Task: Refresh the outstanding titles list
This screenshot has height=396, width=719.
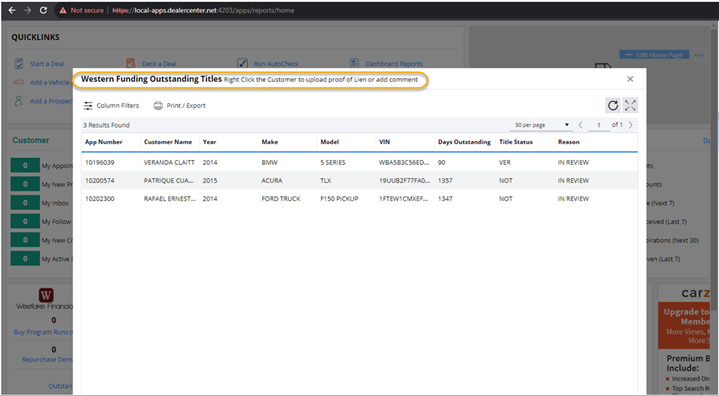Action: pyautogui.click(x=613, y=105)
